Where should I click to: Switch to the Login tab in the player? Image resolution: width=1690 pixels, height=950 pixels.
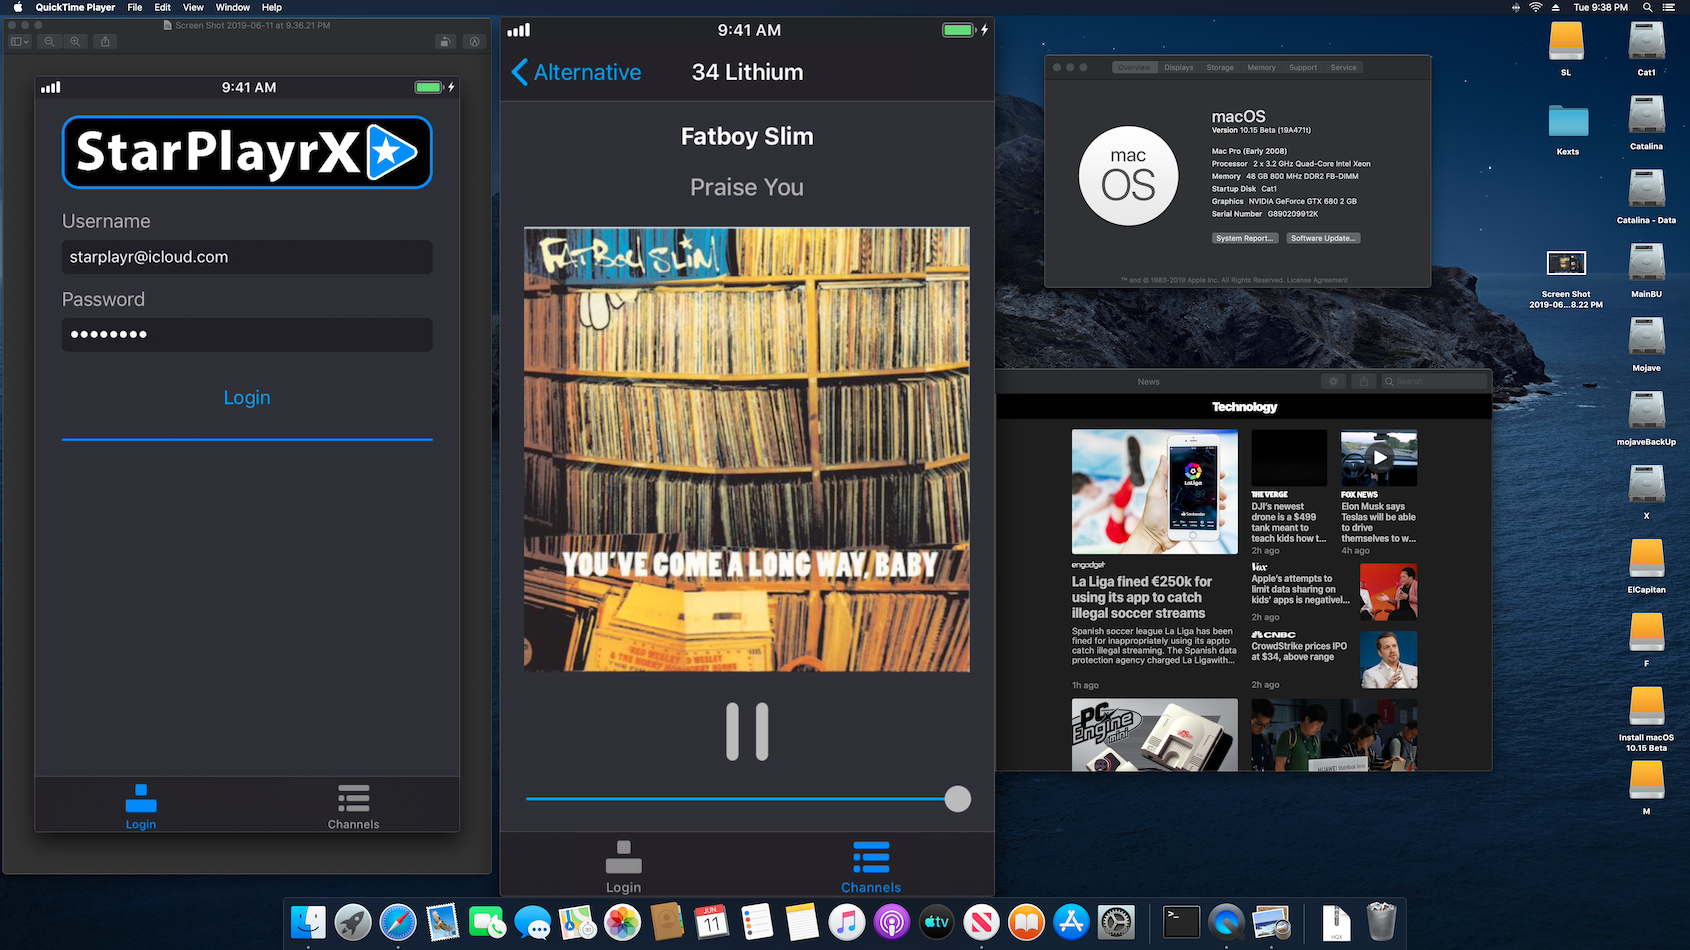[x=623, y=867]
